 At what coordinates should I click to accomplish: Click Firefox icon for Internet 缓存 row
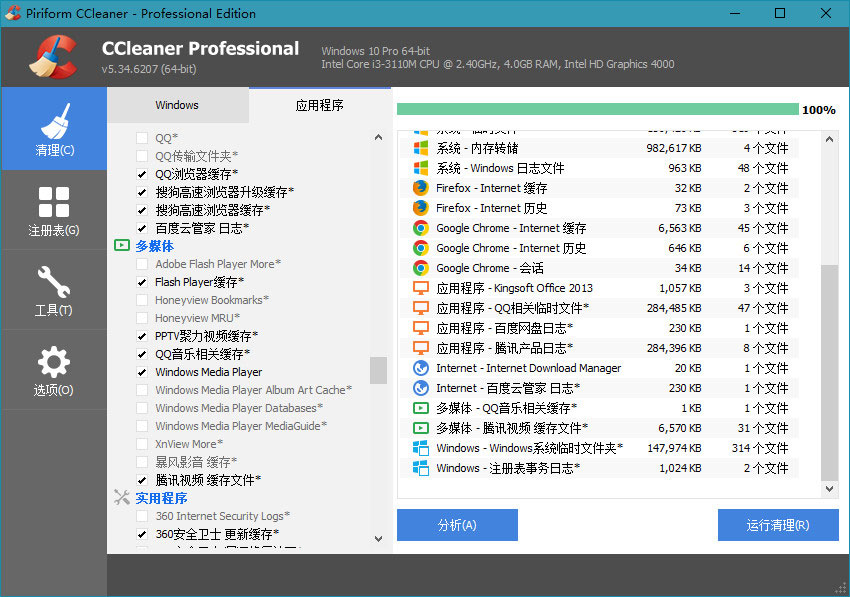coord(421,188)
